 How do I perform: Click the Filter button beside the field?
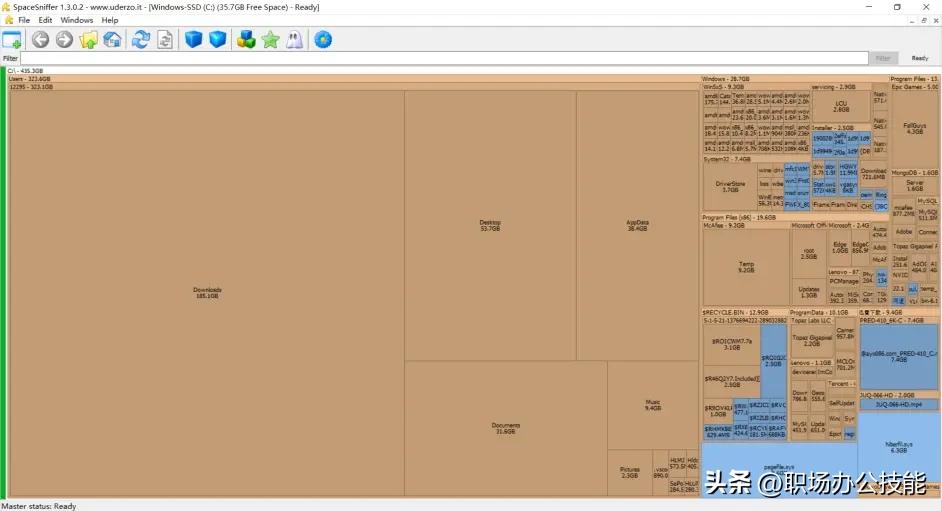click(x=883, y=58)
